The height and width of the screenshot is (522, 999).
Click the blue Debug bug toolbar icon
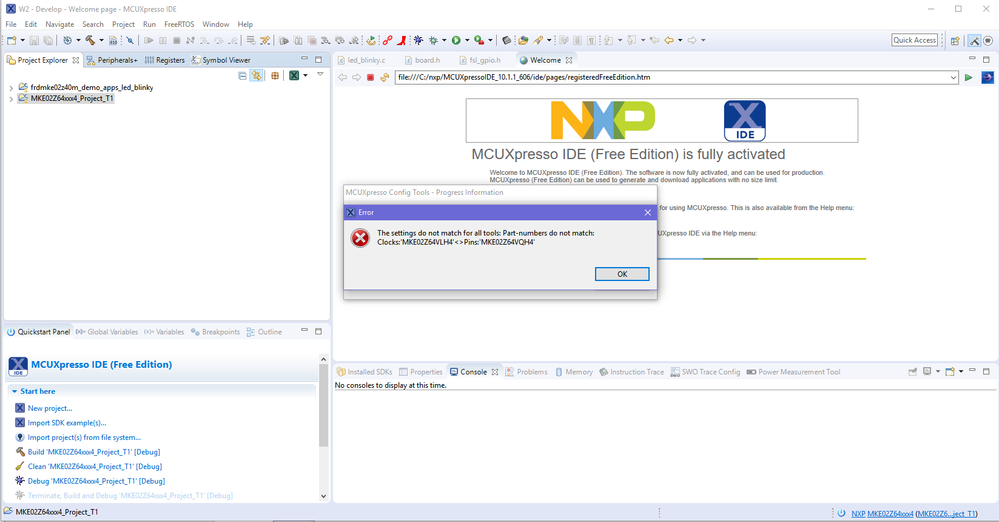(418, 40)
